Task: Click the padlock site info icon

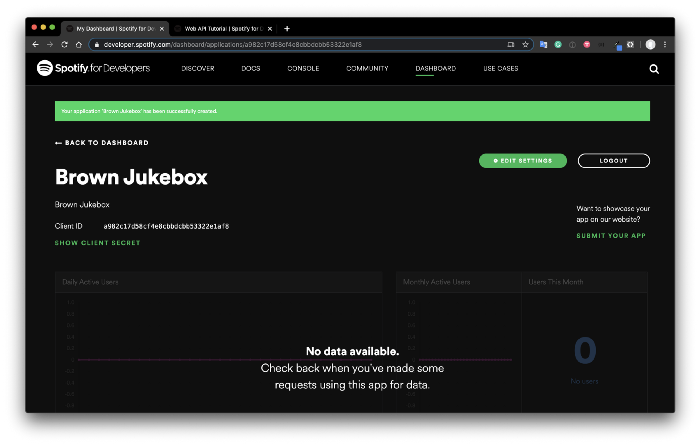Action: [96, 44]
